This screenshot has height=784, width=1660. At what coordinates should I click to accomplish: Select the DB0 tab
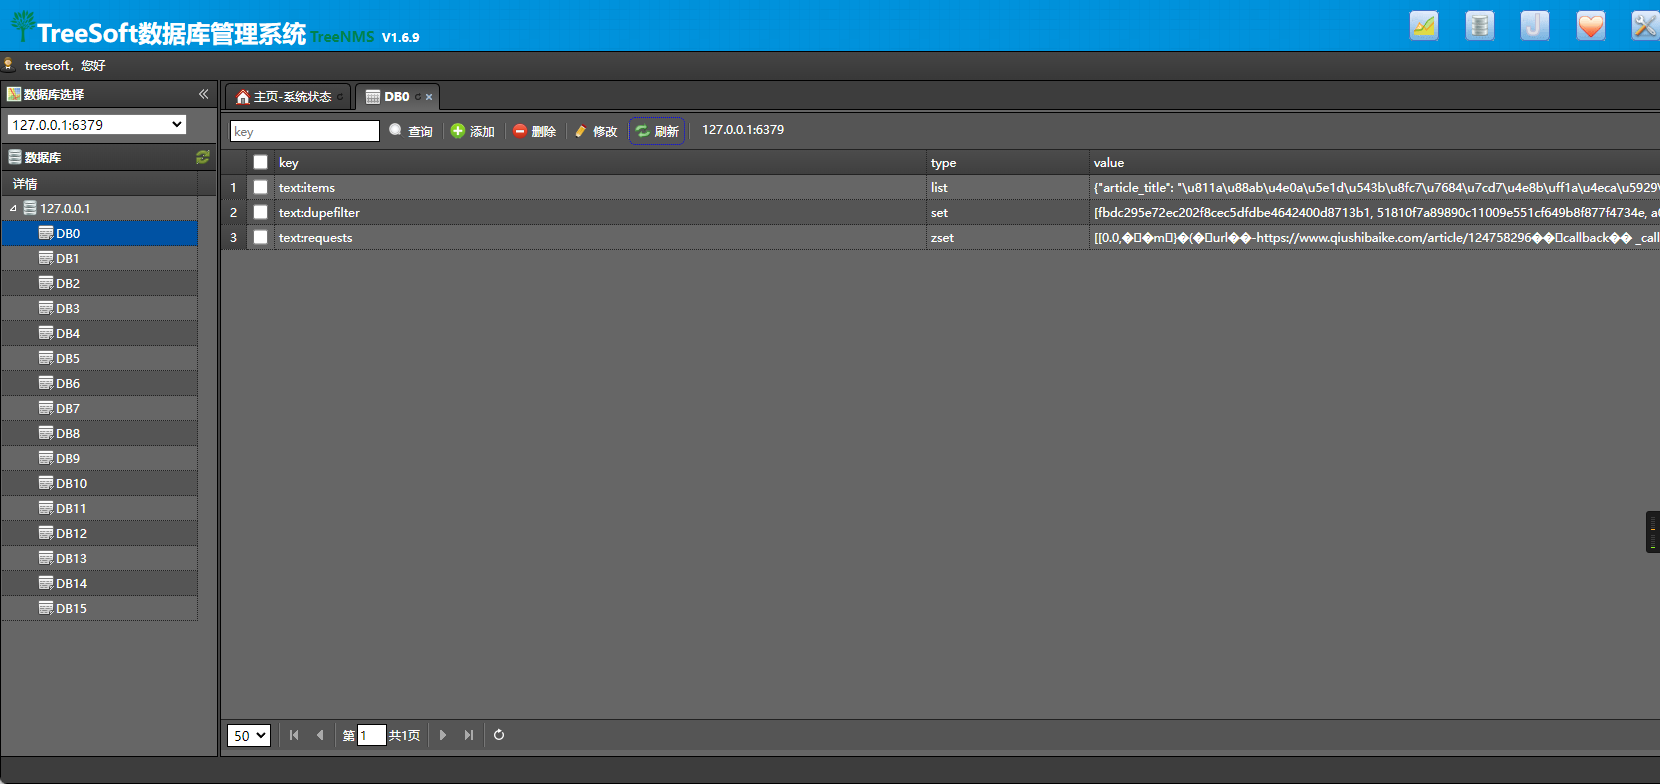tap(396, 97)
